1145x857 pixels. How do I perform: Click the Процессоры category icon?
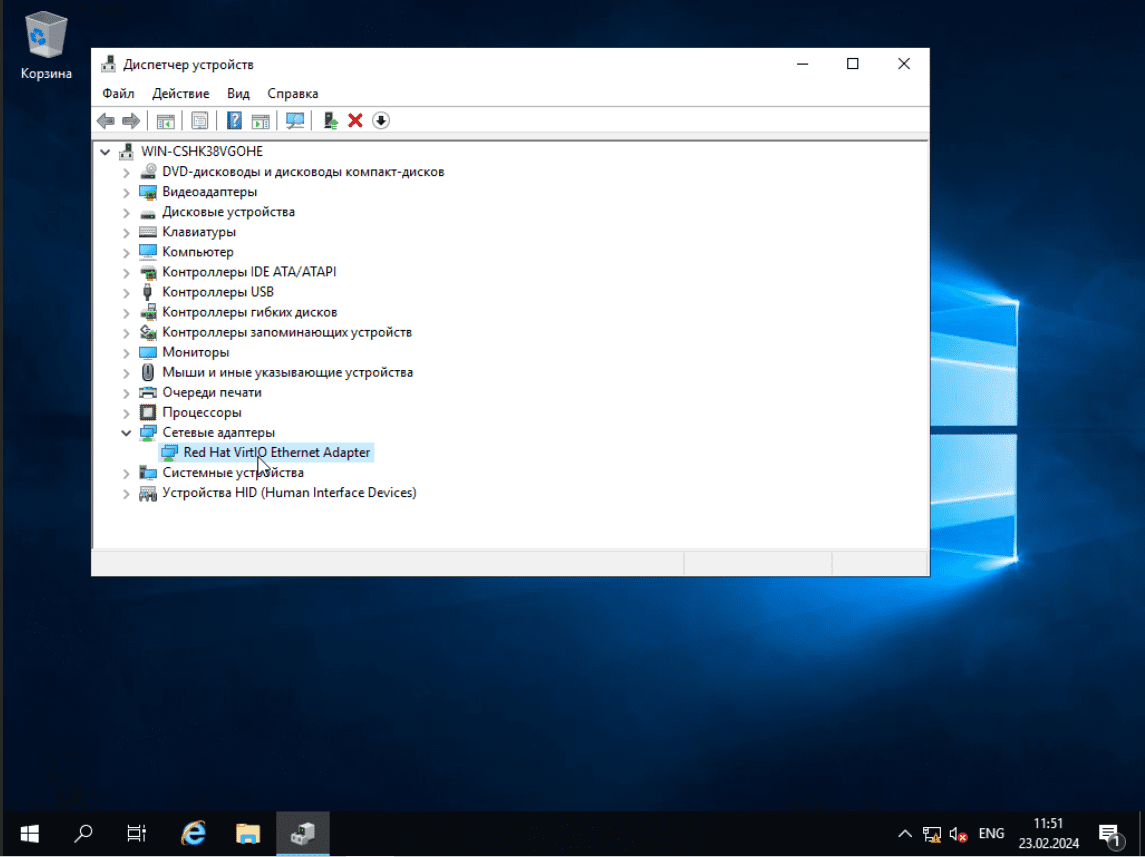[148, 412]
